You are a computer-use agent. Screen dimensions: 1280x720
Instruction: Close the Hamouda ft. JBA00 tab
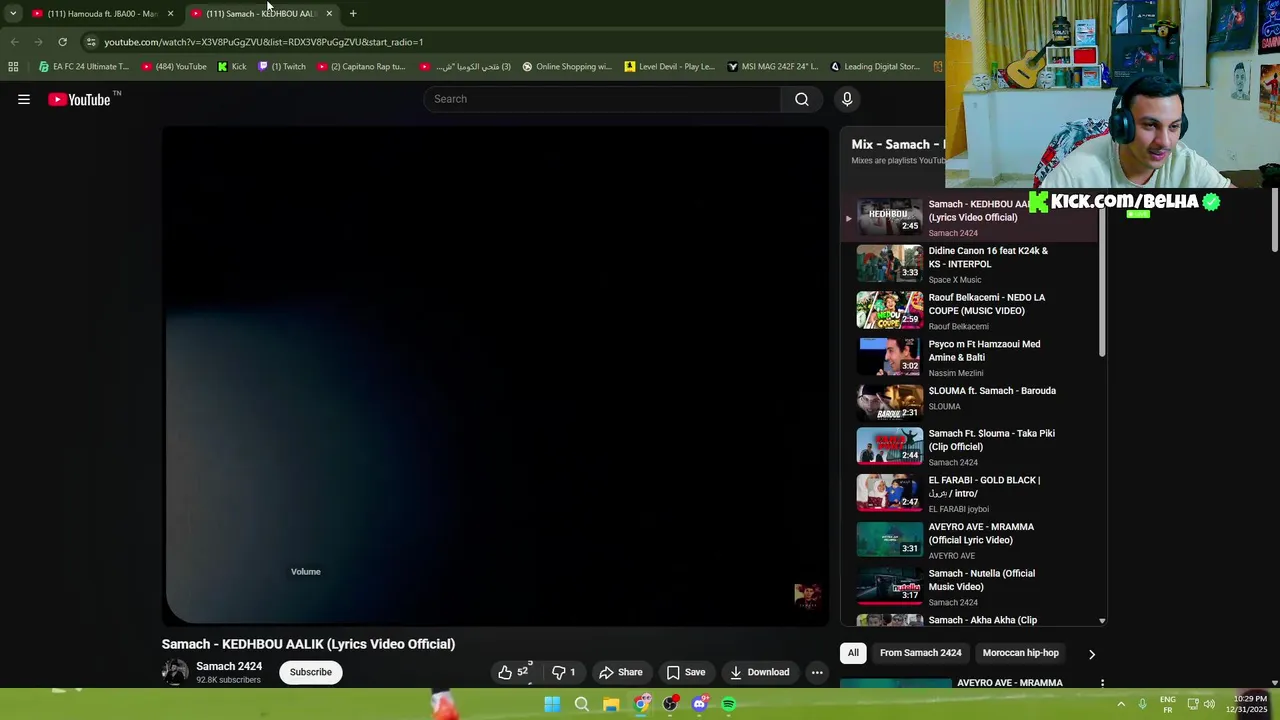click(170, 13)
